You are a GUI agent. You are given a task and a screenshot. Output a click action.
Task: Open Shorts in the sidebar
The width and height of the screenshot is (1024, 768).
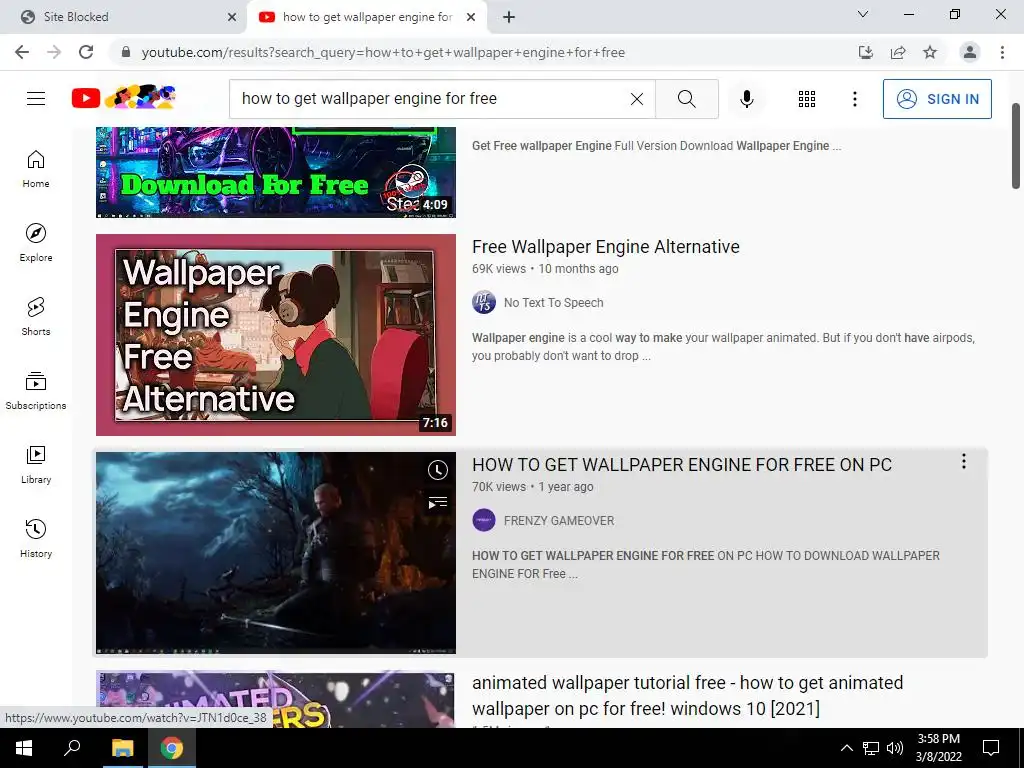pos(36,317)
